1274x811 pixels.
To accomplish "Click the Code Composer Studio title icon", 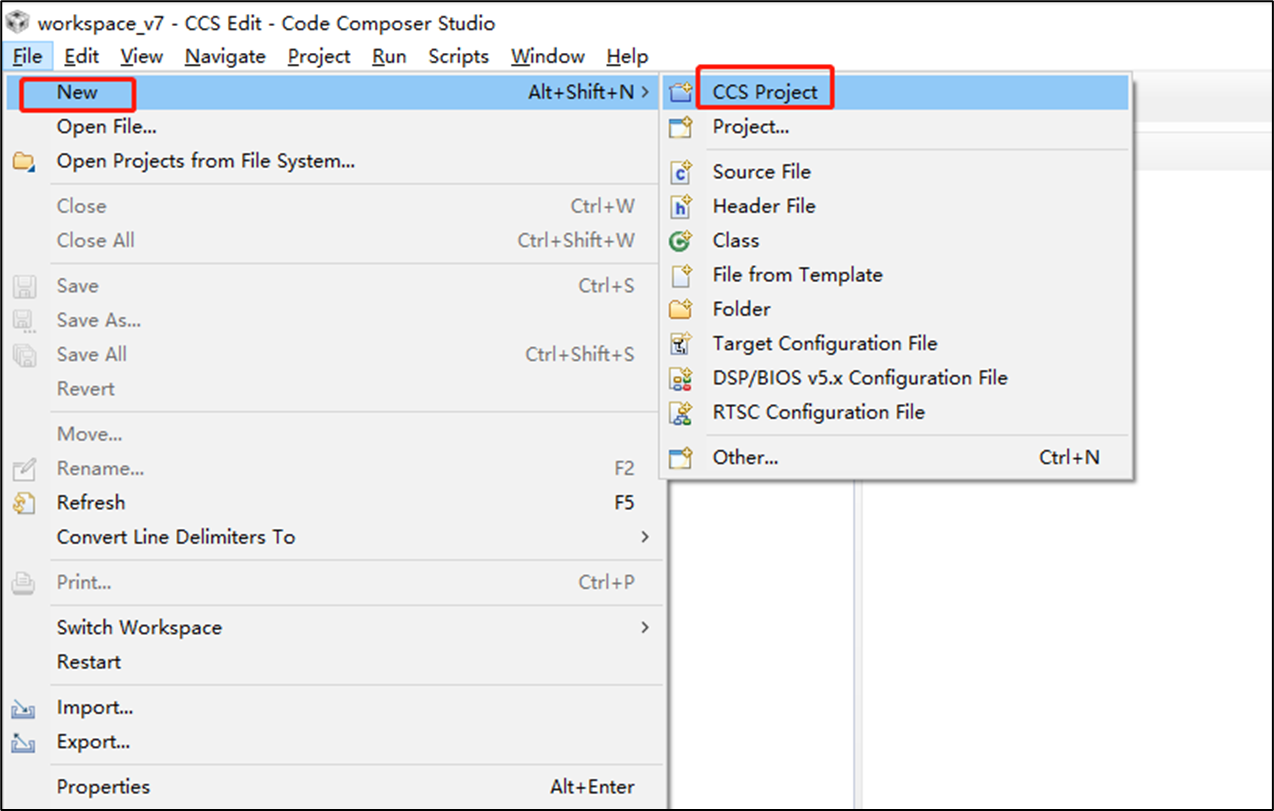I will coord(18,21).
